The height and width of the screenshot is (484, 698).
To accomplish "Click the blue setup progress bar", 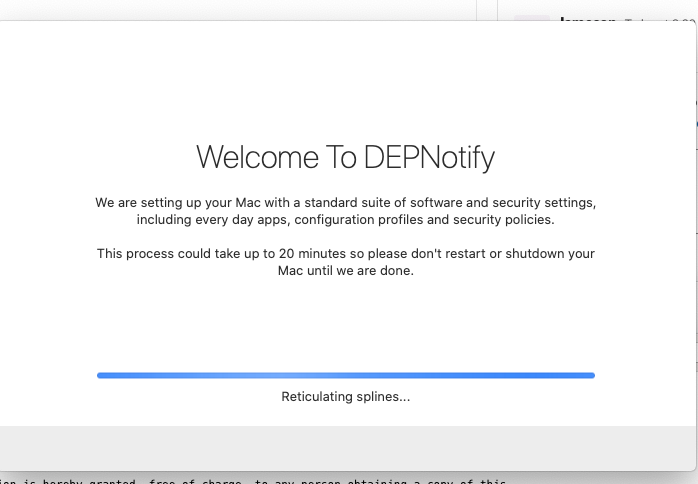I will pos(346,375).
